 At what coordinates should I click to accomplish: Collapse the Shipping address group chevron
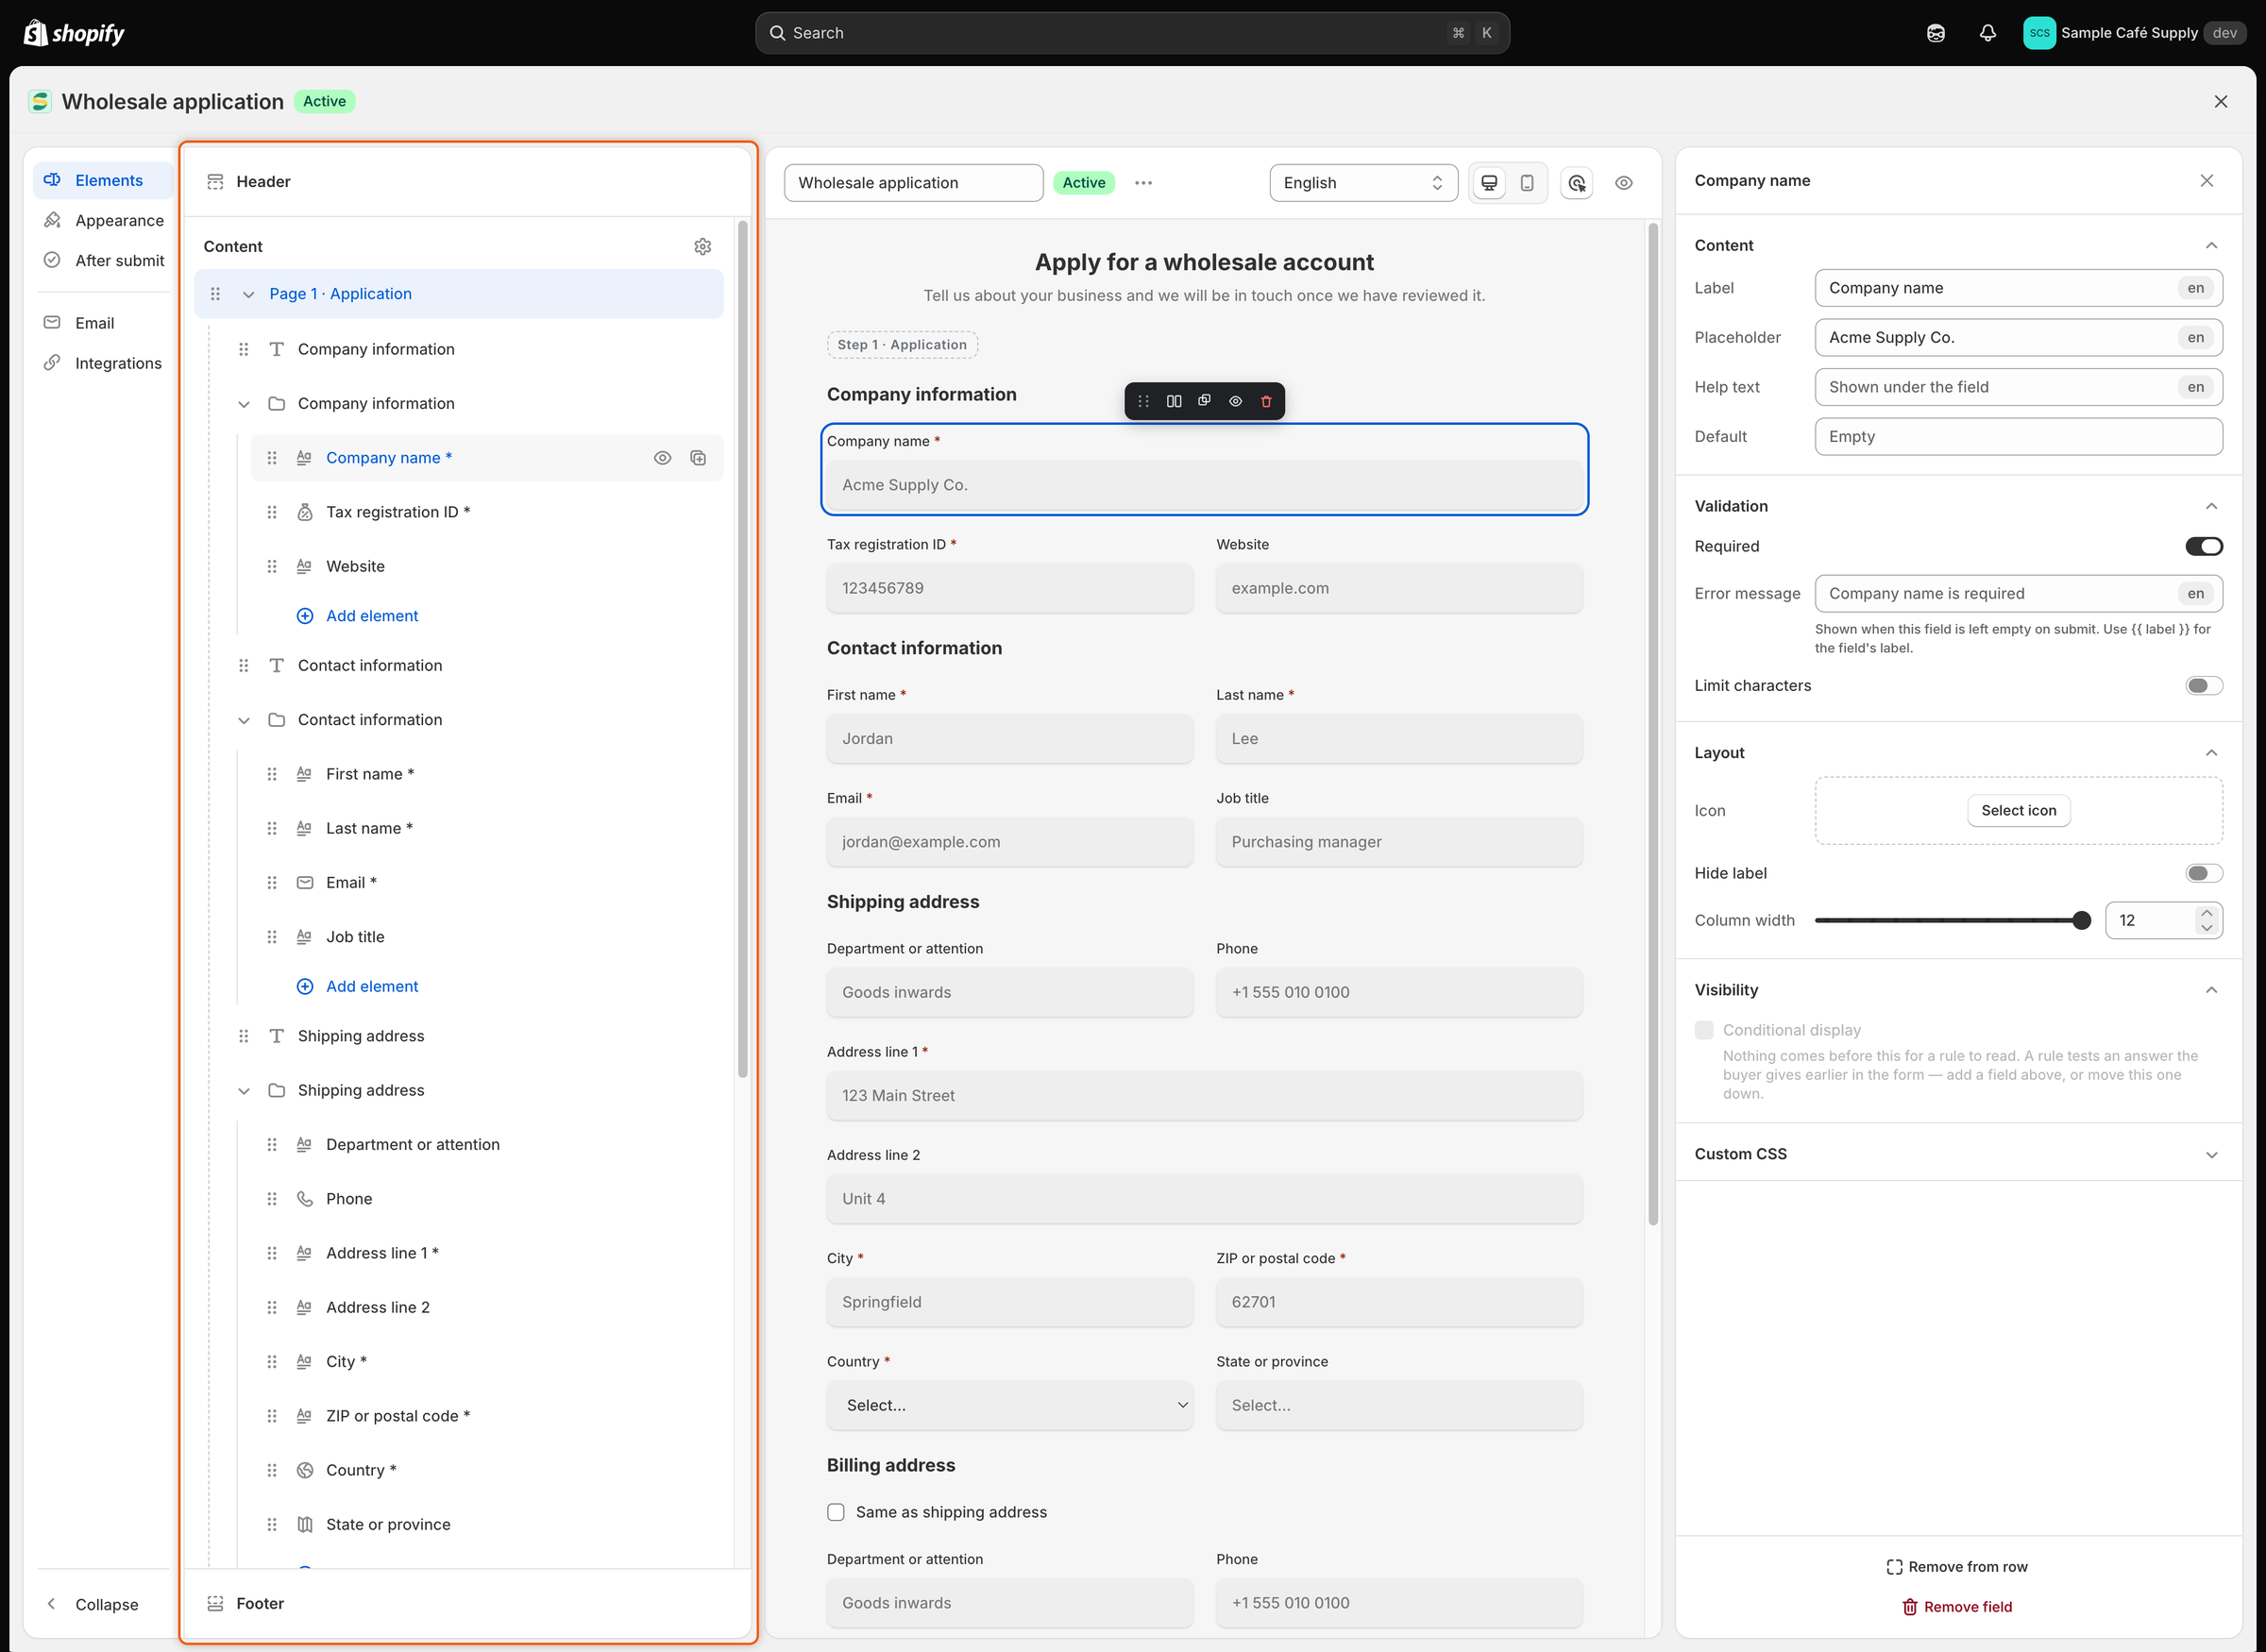(243, 1091)
